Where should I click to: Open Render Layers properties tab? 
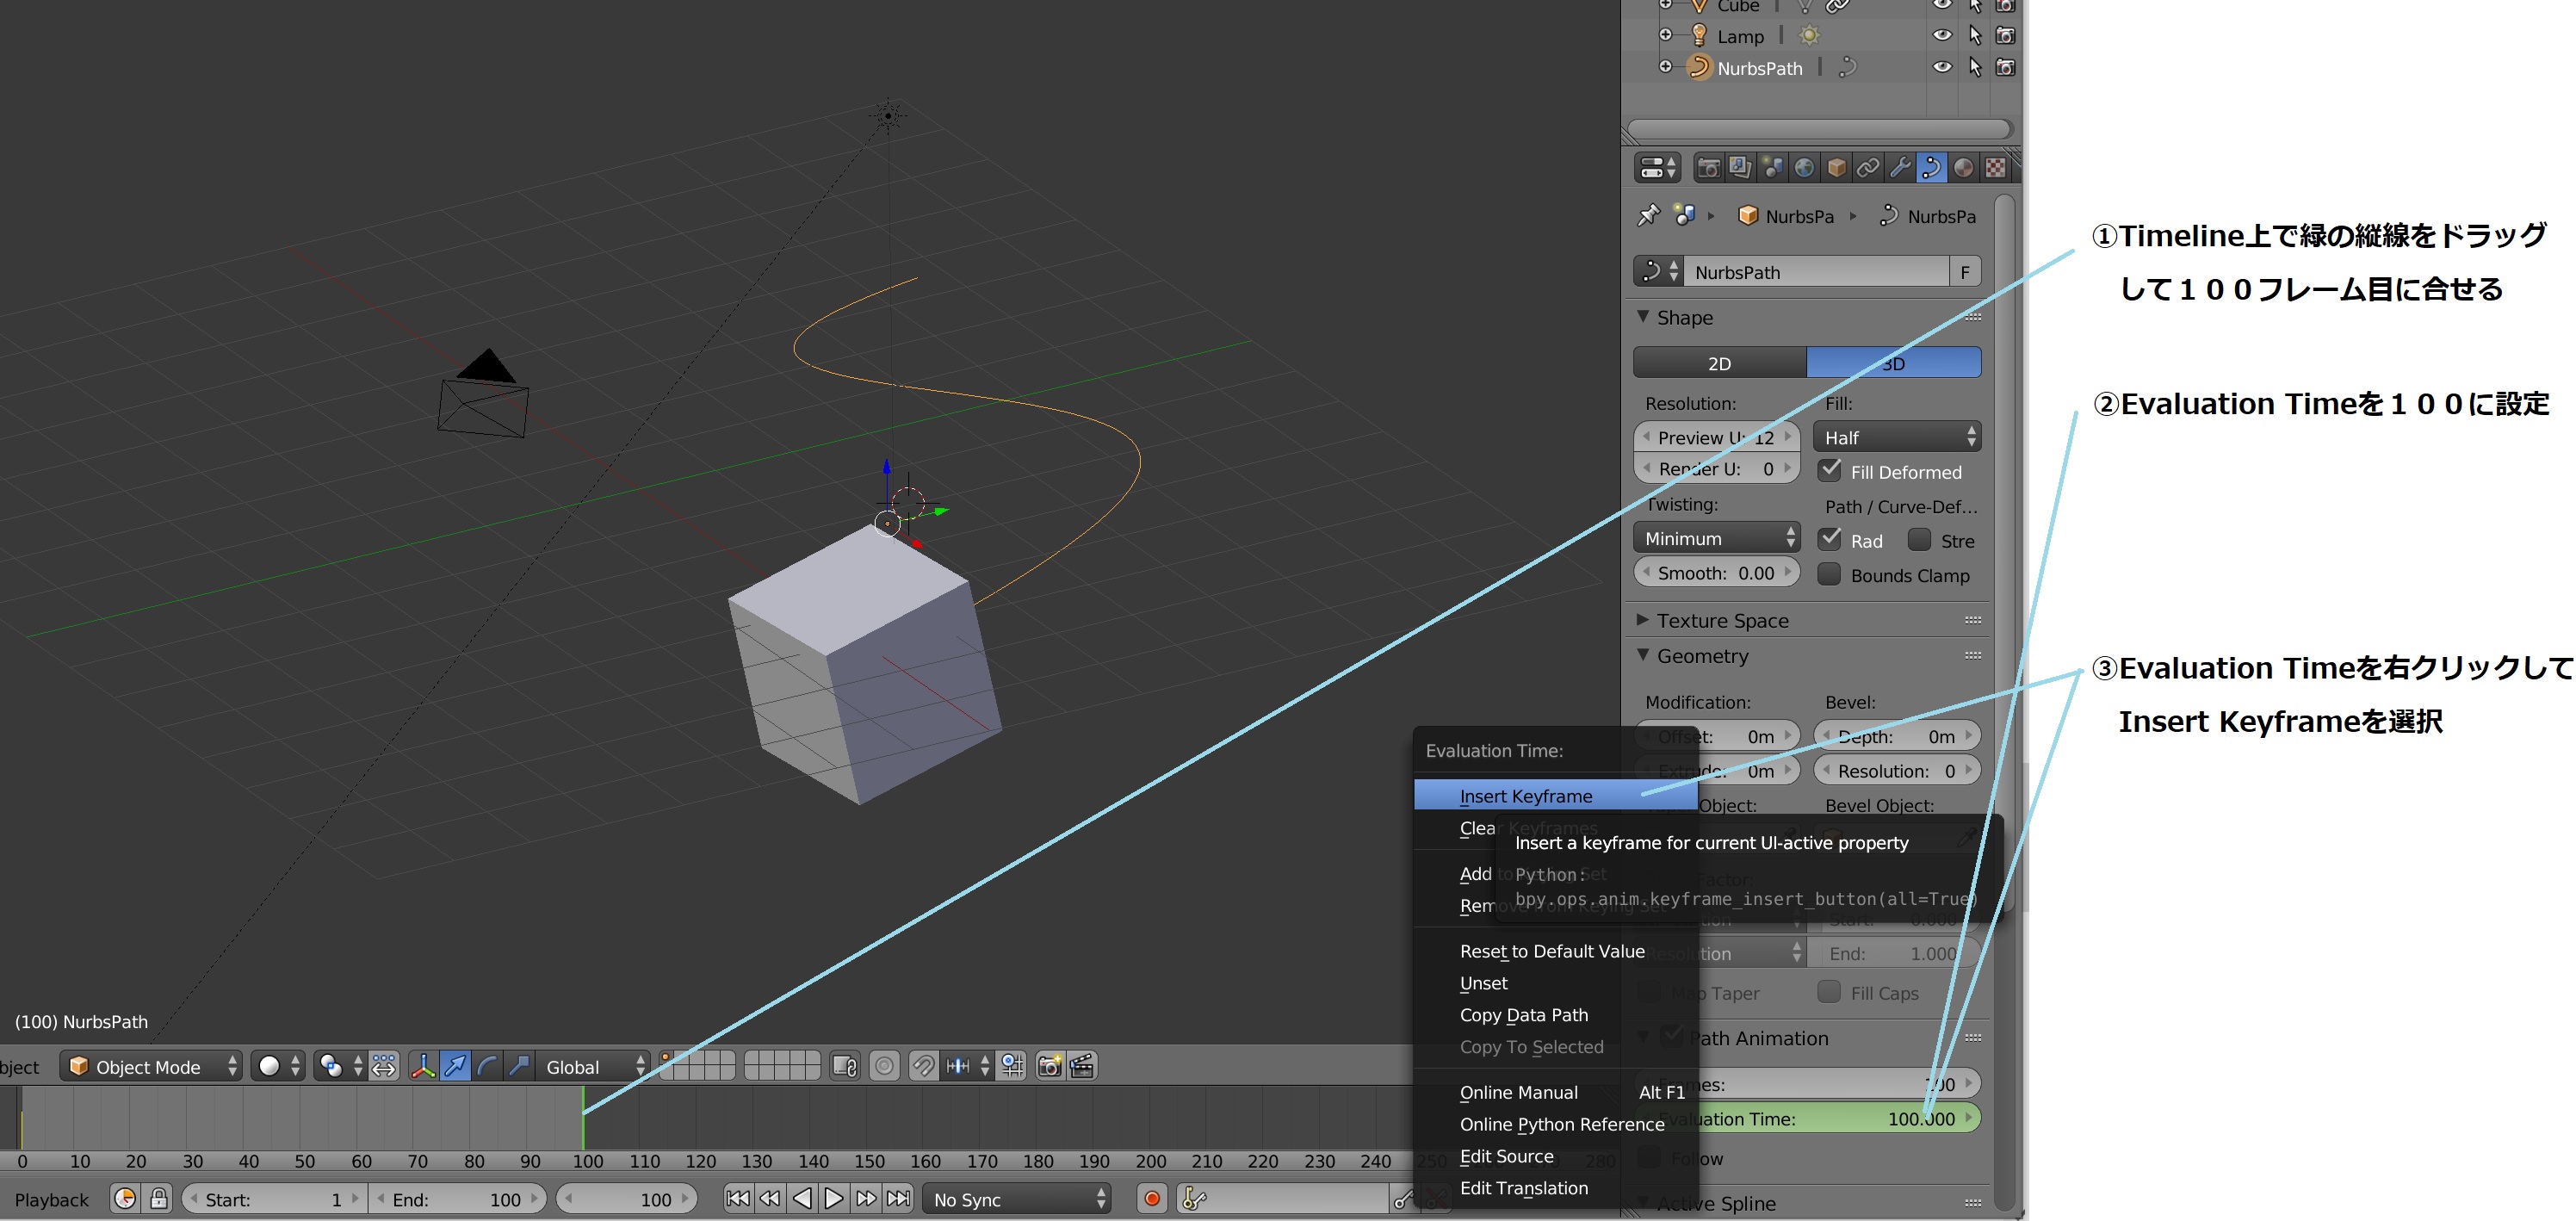pos(1740,168)
